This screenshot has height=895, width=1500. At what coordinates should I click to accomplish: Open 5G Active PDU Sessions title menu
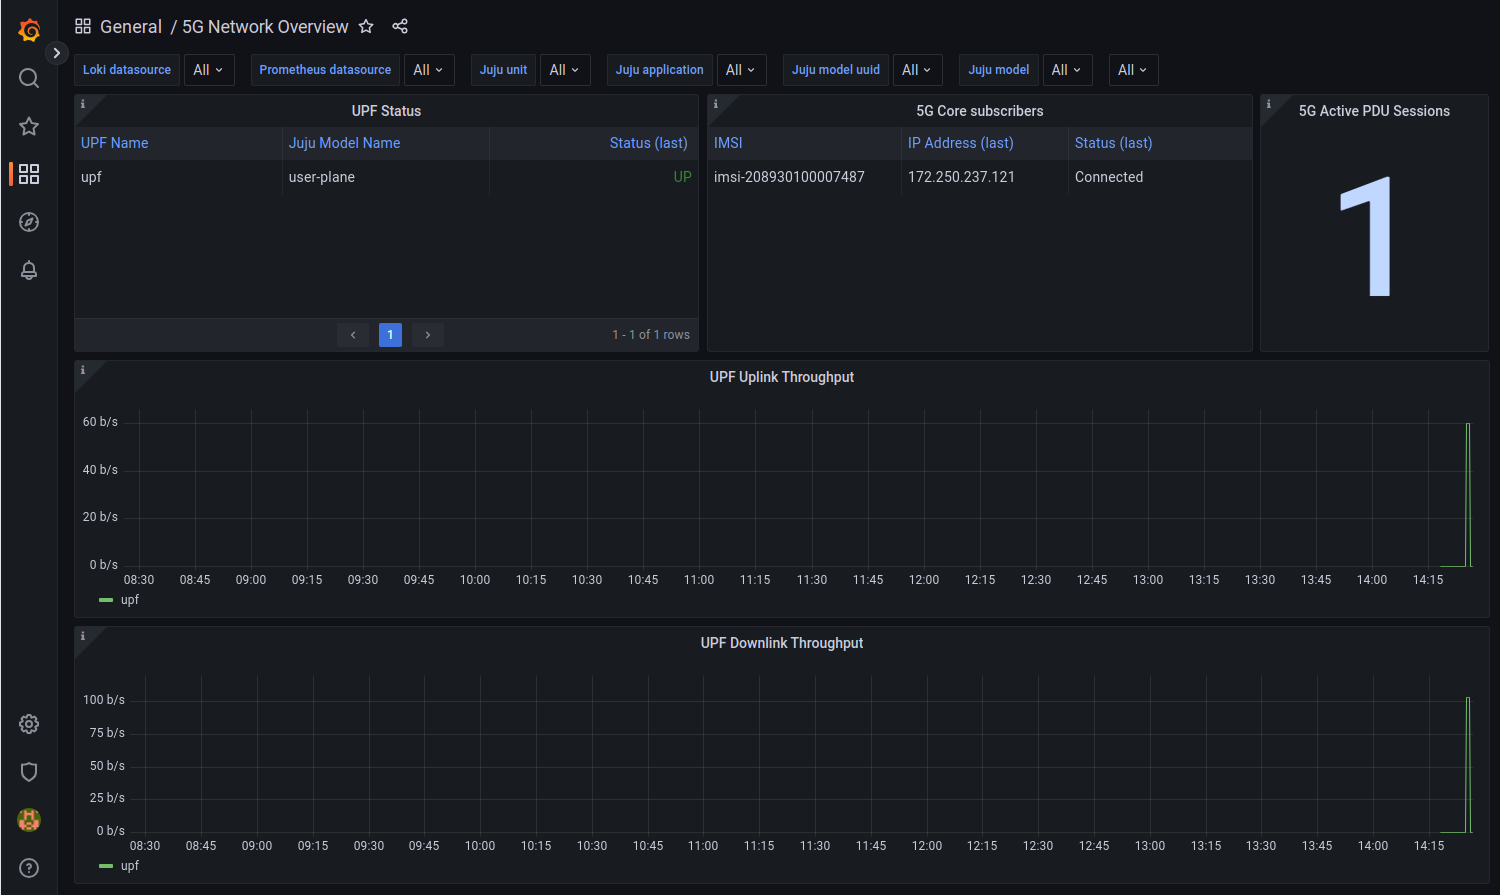pyautogui.click(x=1374, y=111)
